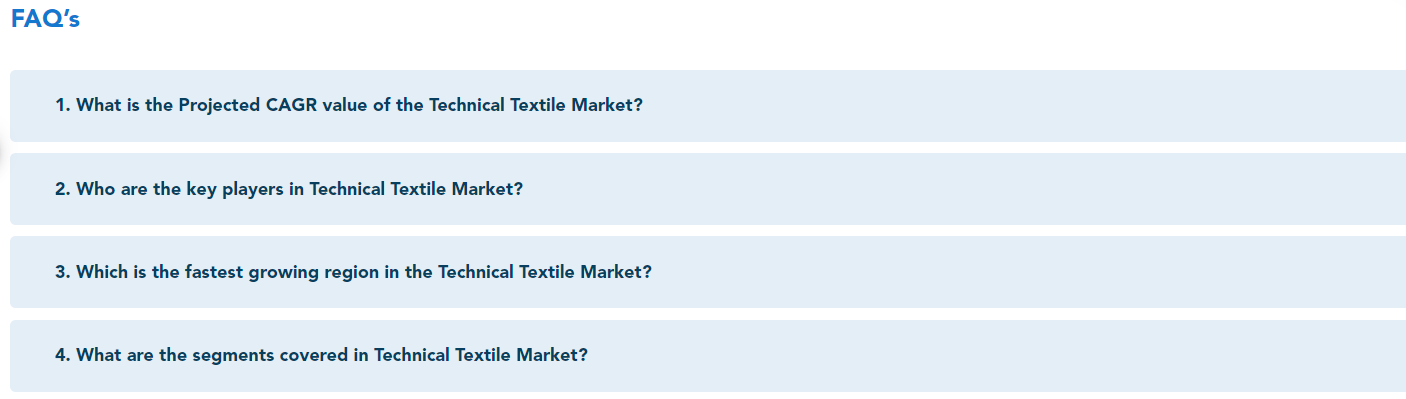Image resolution: width=1406 pixels, height=399 pixels.
Task: Open FAQ number 2 accordion panel
Action: 708,189
